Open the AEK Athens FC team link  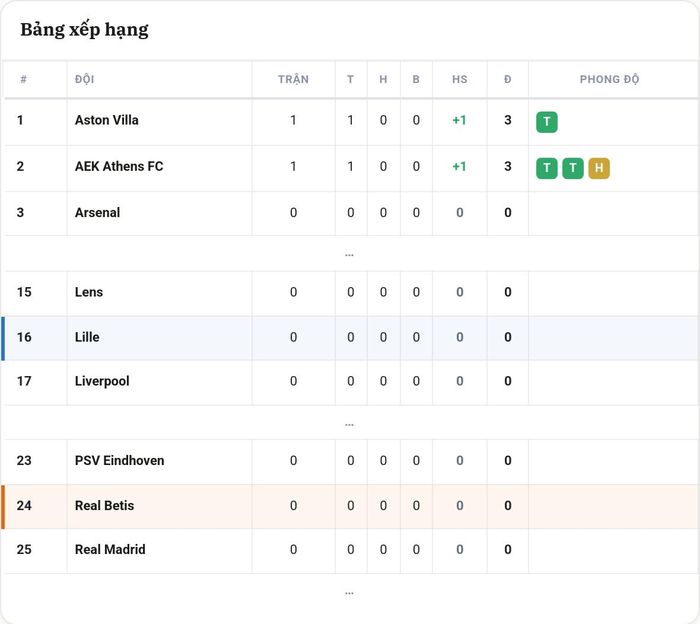click(x=119, y=166)
